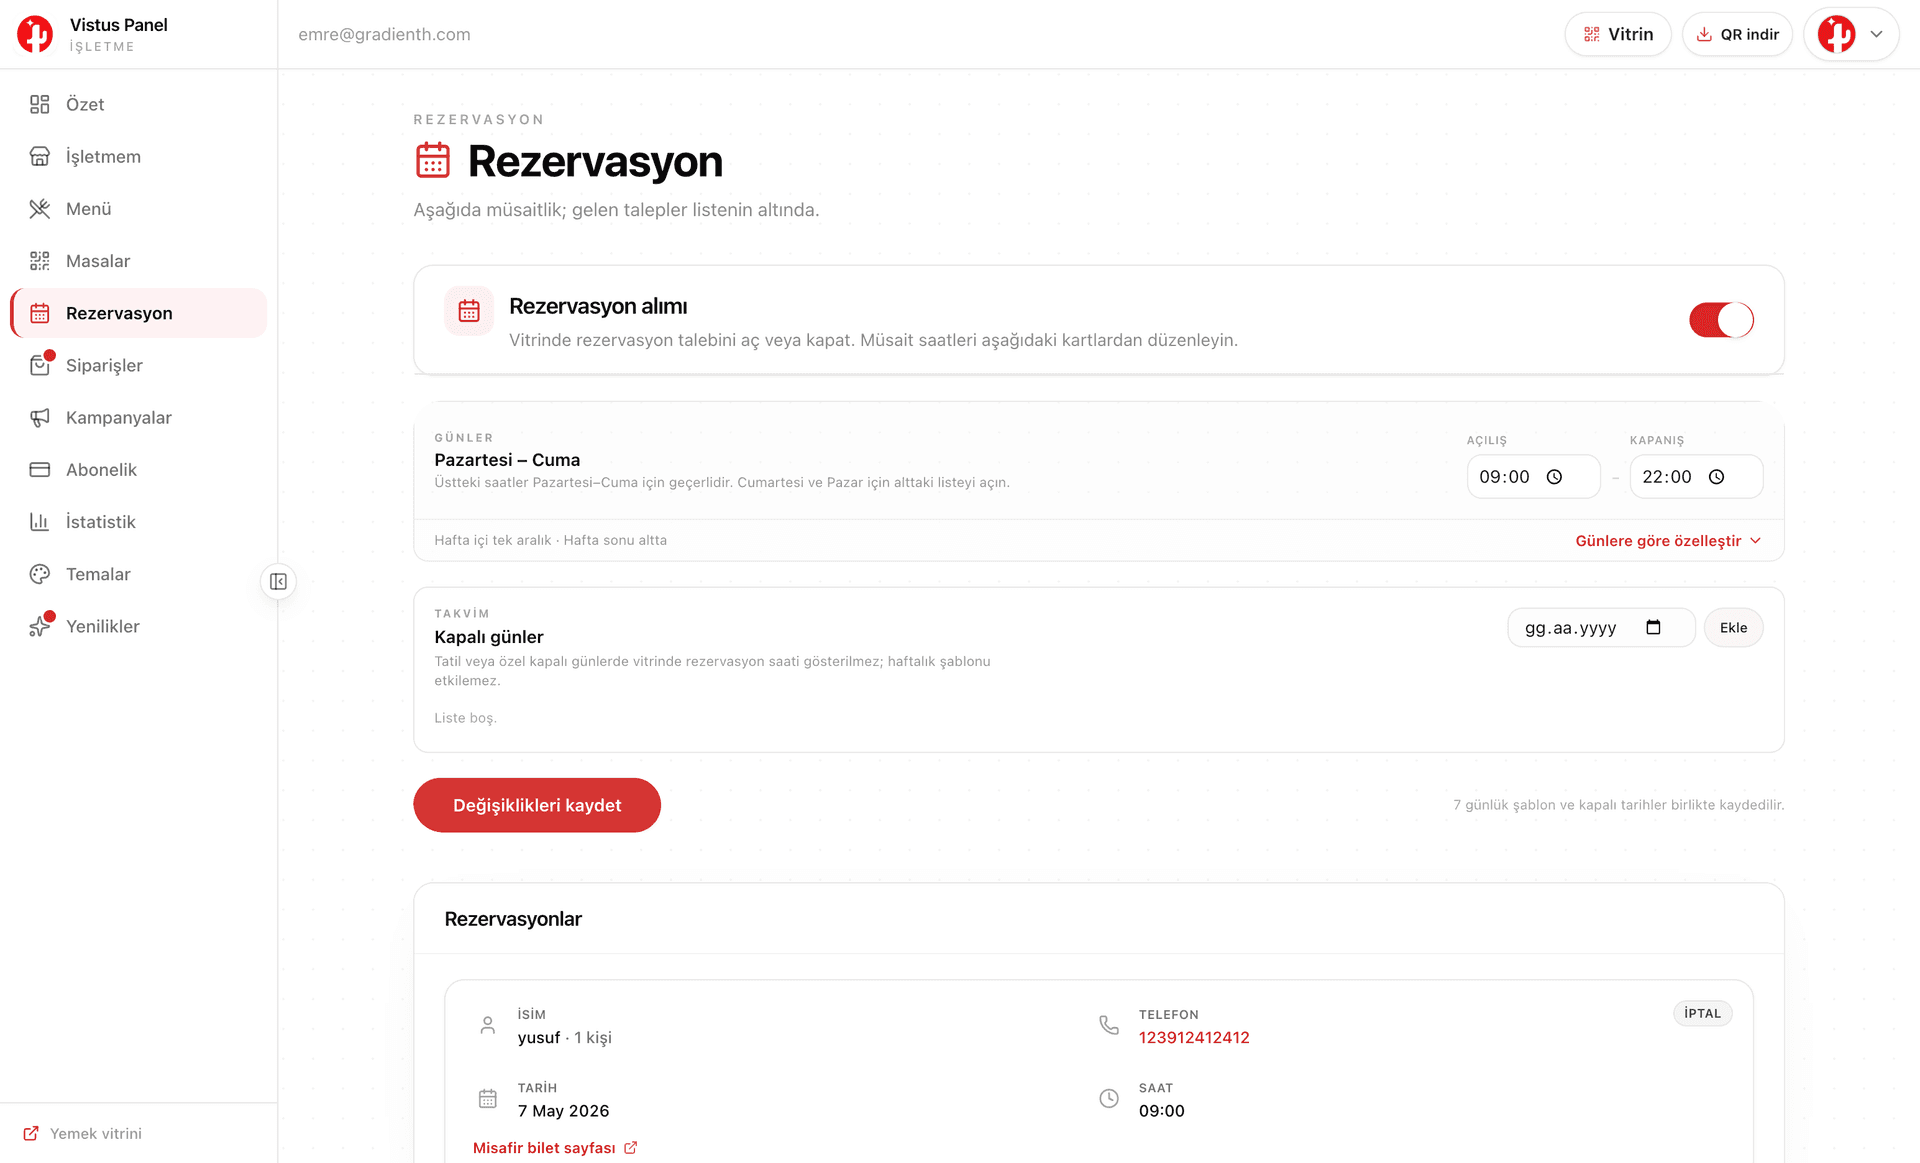Click the Rezervasyon calendar icon in sidebar
The height and width of the screenshot is (1163, 1920).
40,313
